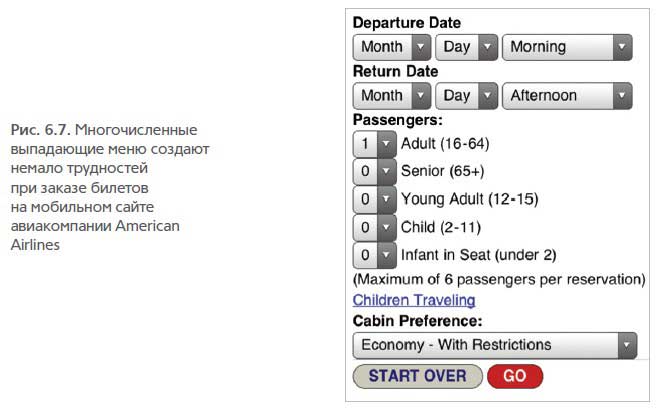Click arrow icon on cabin preference selector

(627, 345)
